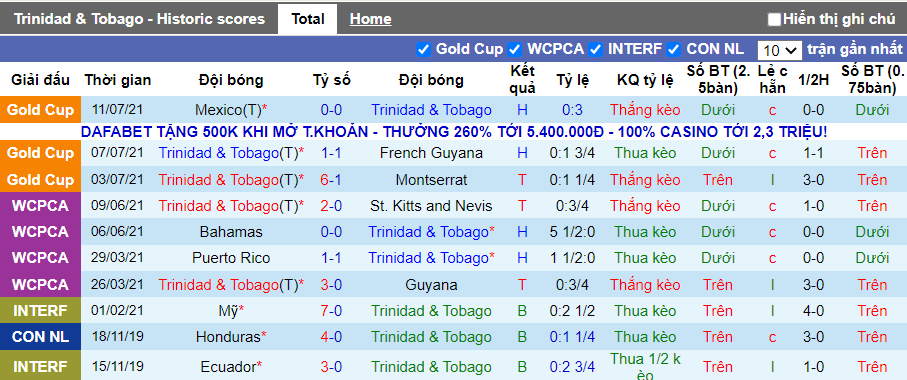Toggle the Gold Cup checkbox

click(423, 50)
